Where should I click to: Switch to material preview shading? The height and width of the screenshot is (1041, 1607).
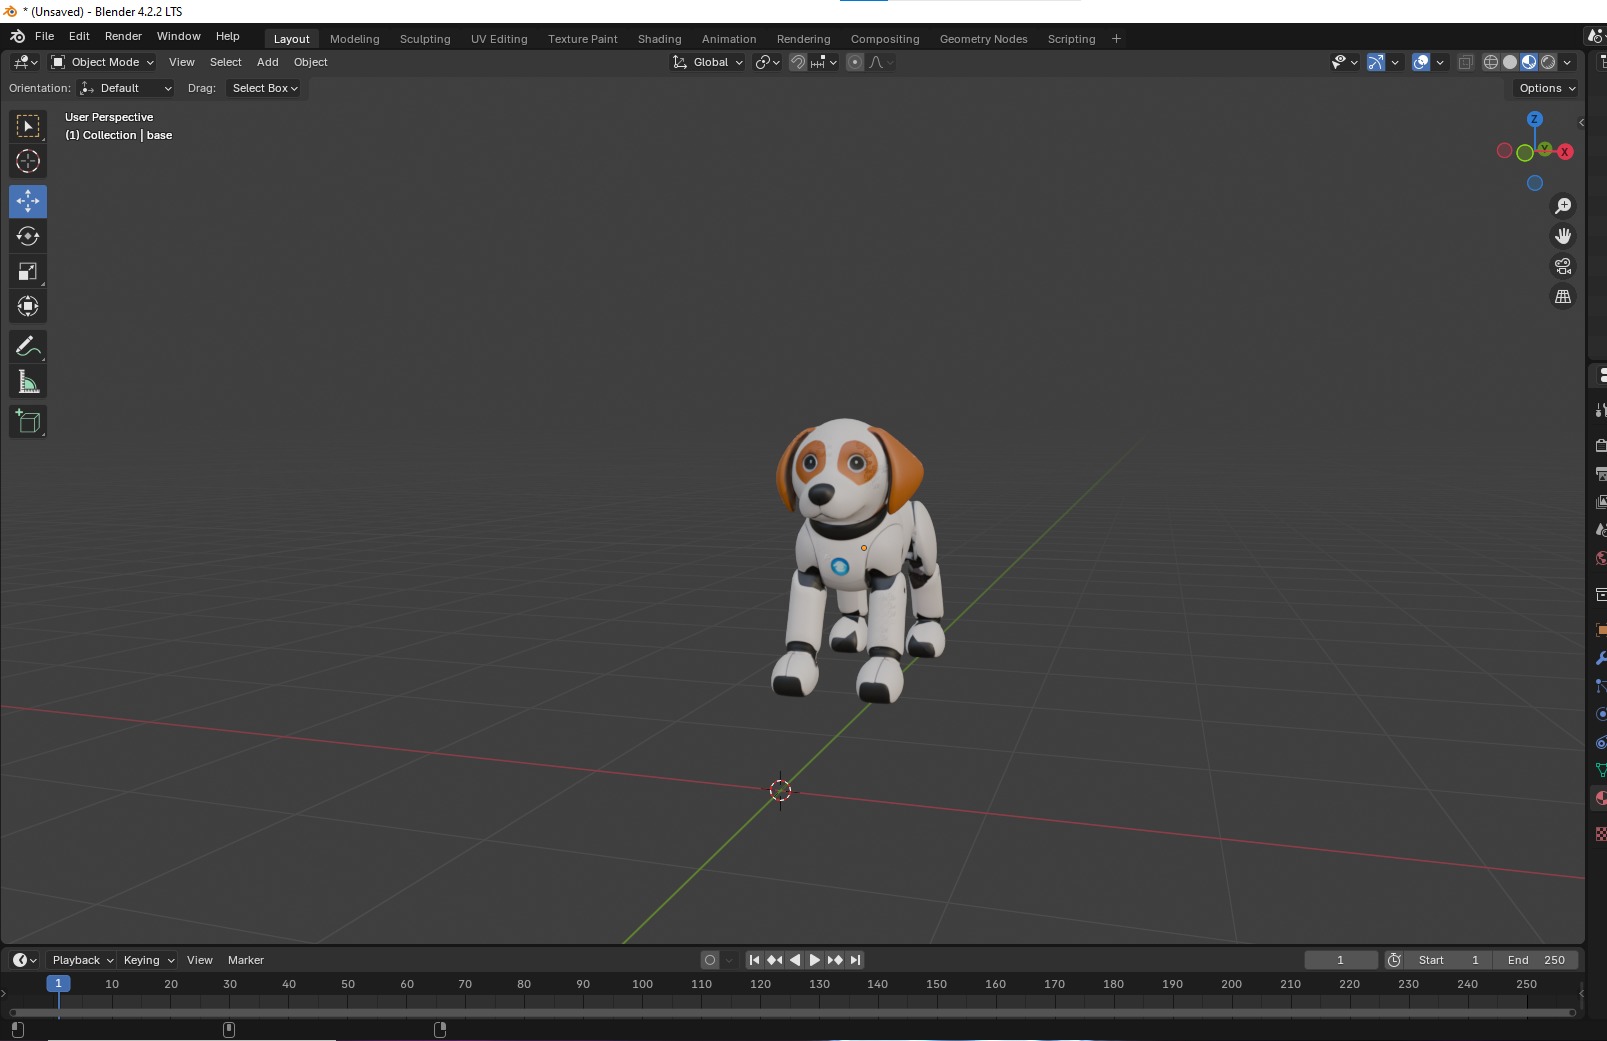pos(1529,62)
